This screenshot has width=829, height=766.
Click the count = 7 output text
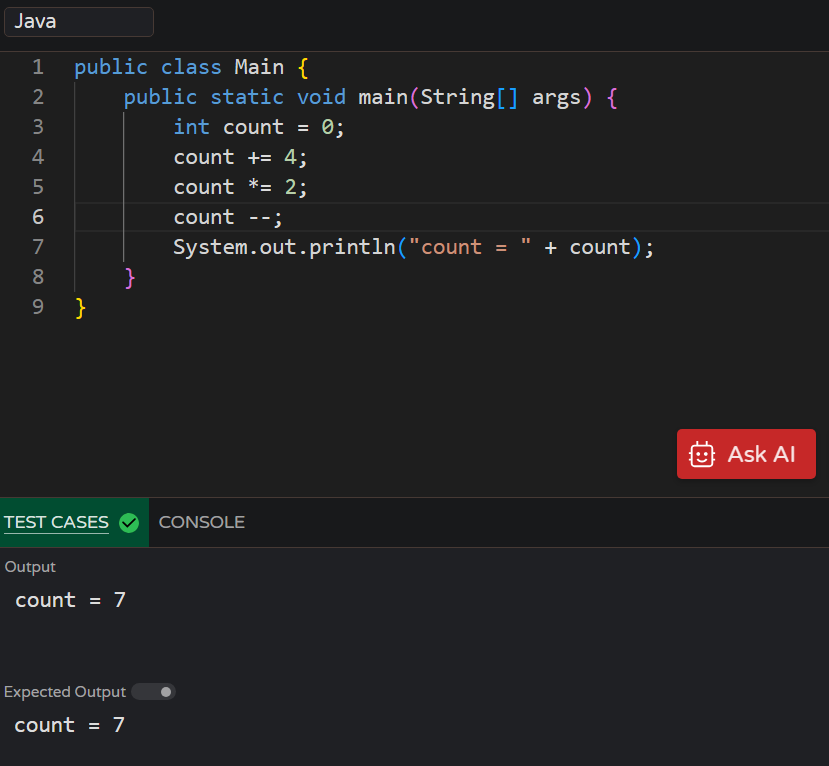tap(69, 599)
